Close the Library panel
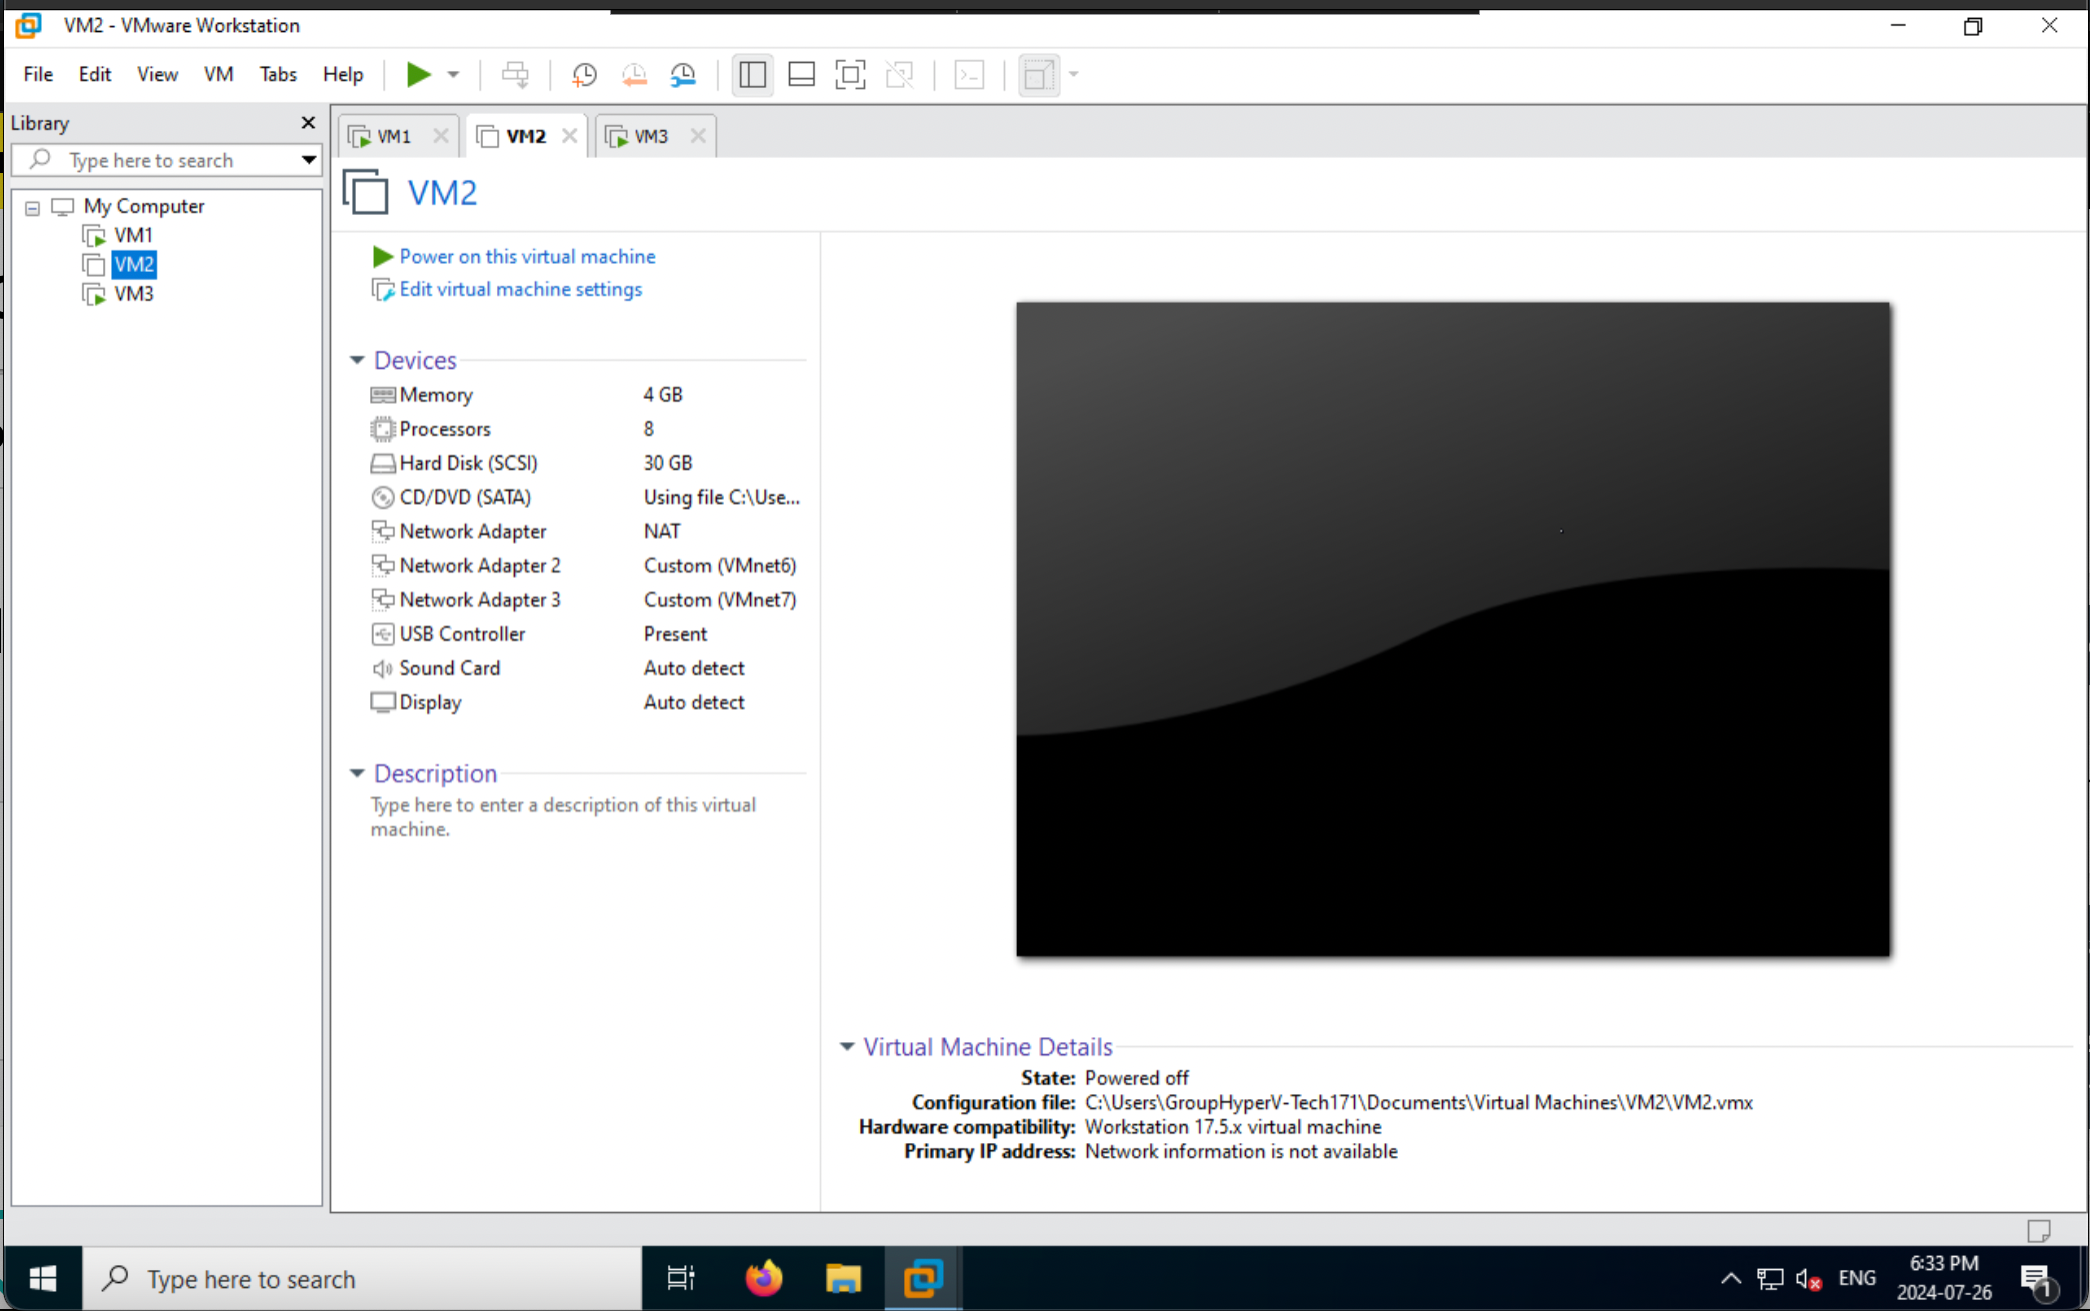The width and height of the screenshot is (2090, 1311). tap(307, 122)
